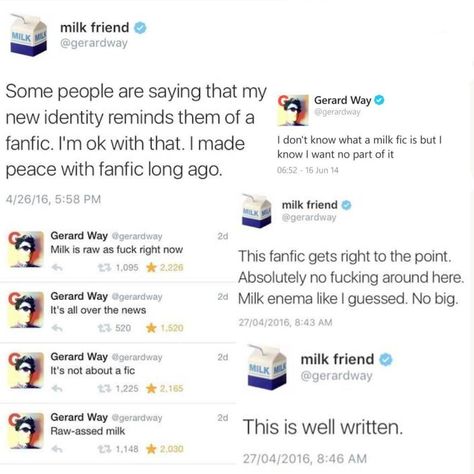
Task: Retweet 'It's all over the news' tweet
Action: [x=104, y=328]
